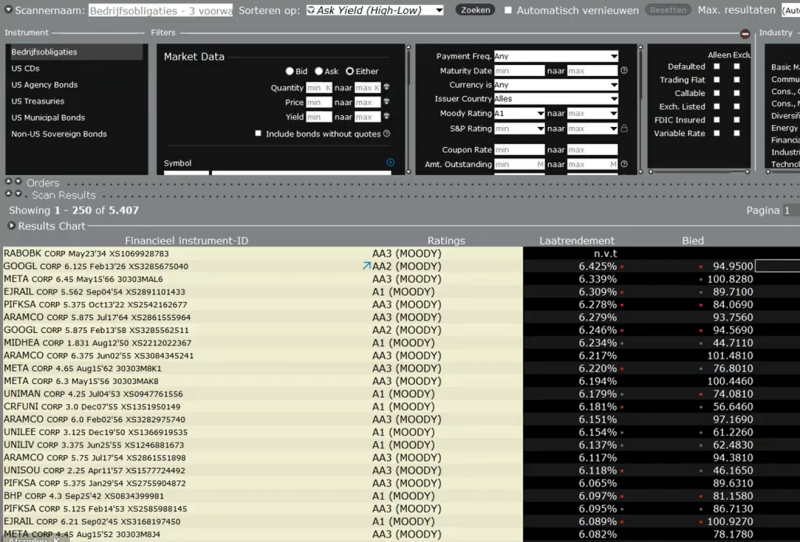
Task: Open the Amt. Outstanding help icon
Action: point(624,164)
